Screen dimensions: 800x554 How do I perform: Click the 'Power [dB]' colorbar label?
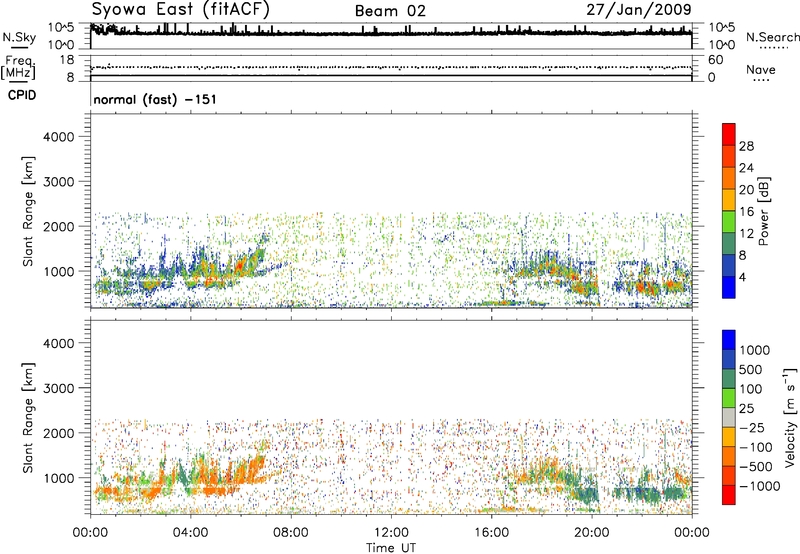pos(764,211)
